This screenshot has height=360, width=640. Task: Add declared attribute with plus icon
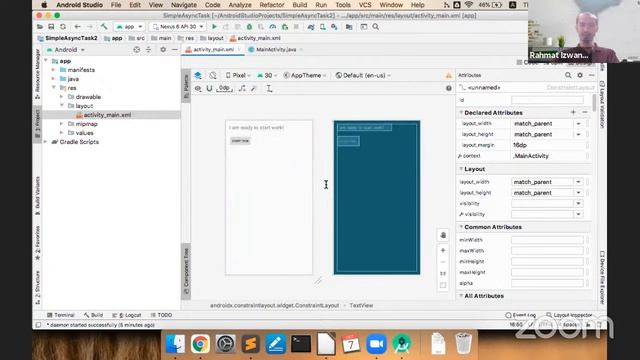(x=573, y=112)
